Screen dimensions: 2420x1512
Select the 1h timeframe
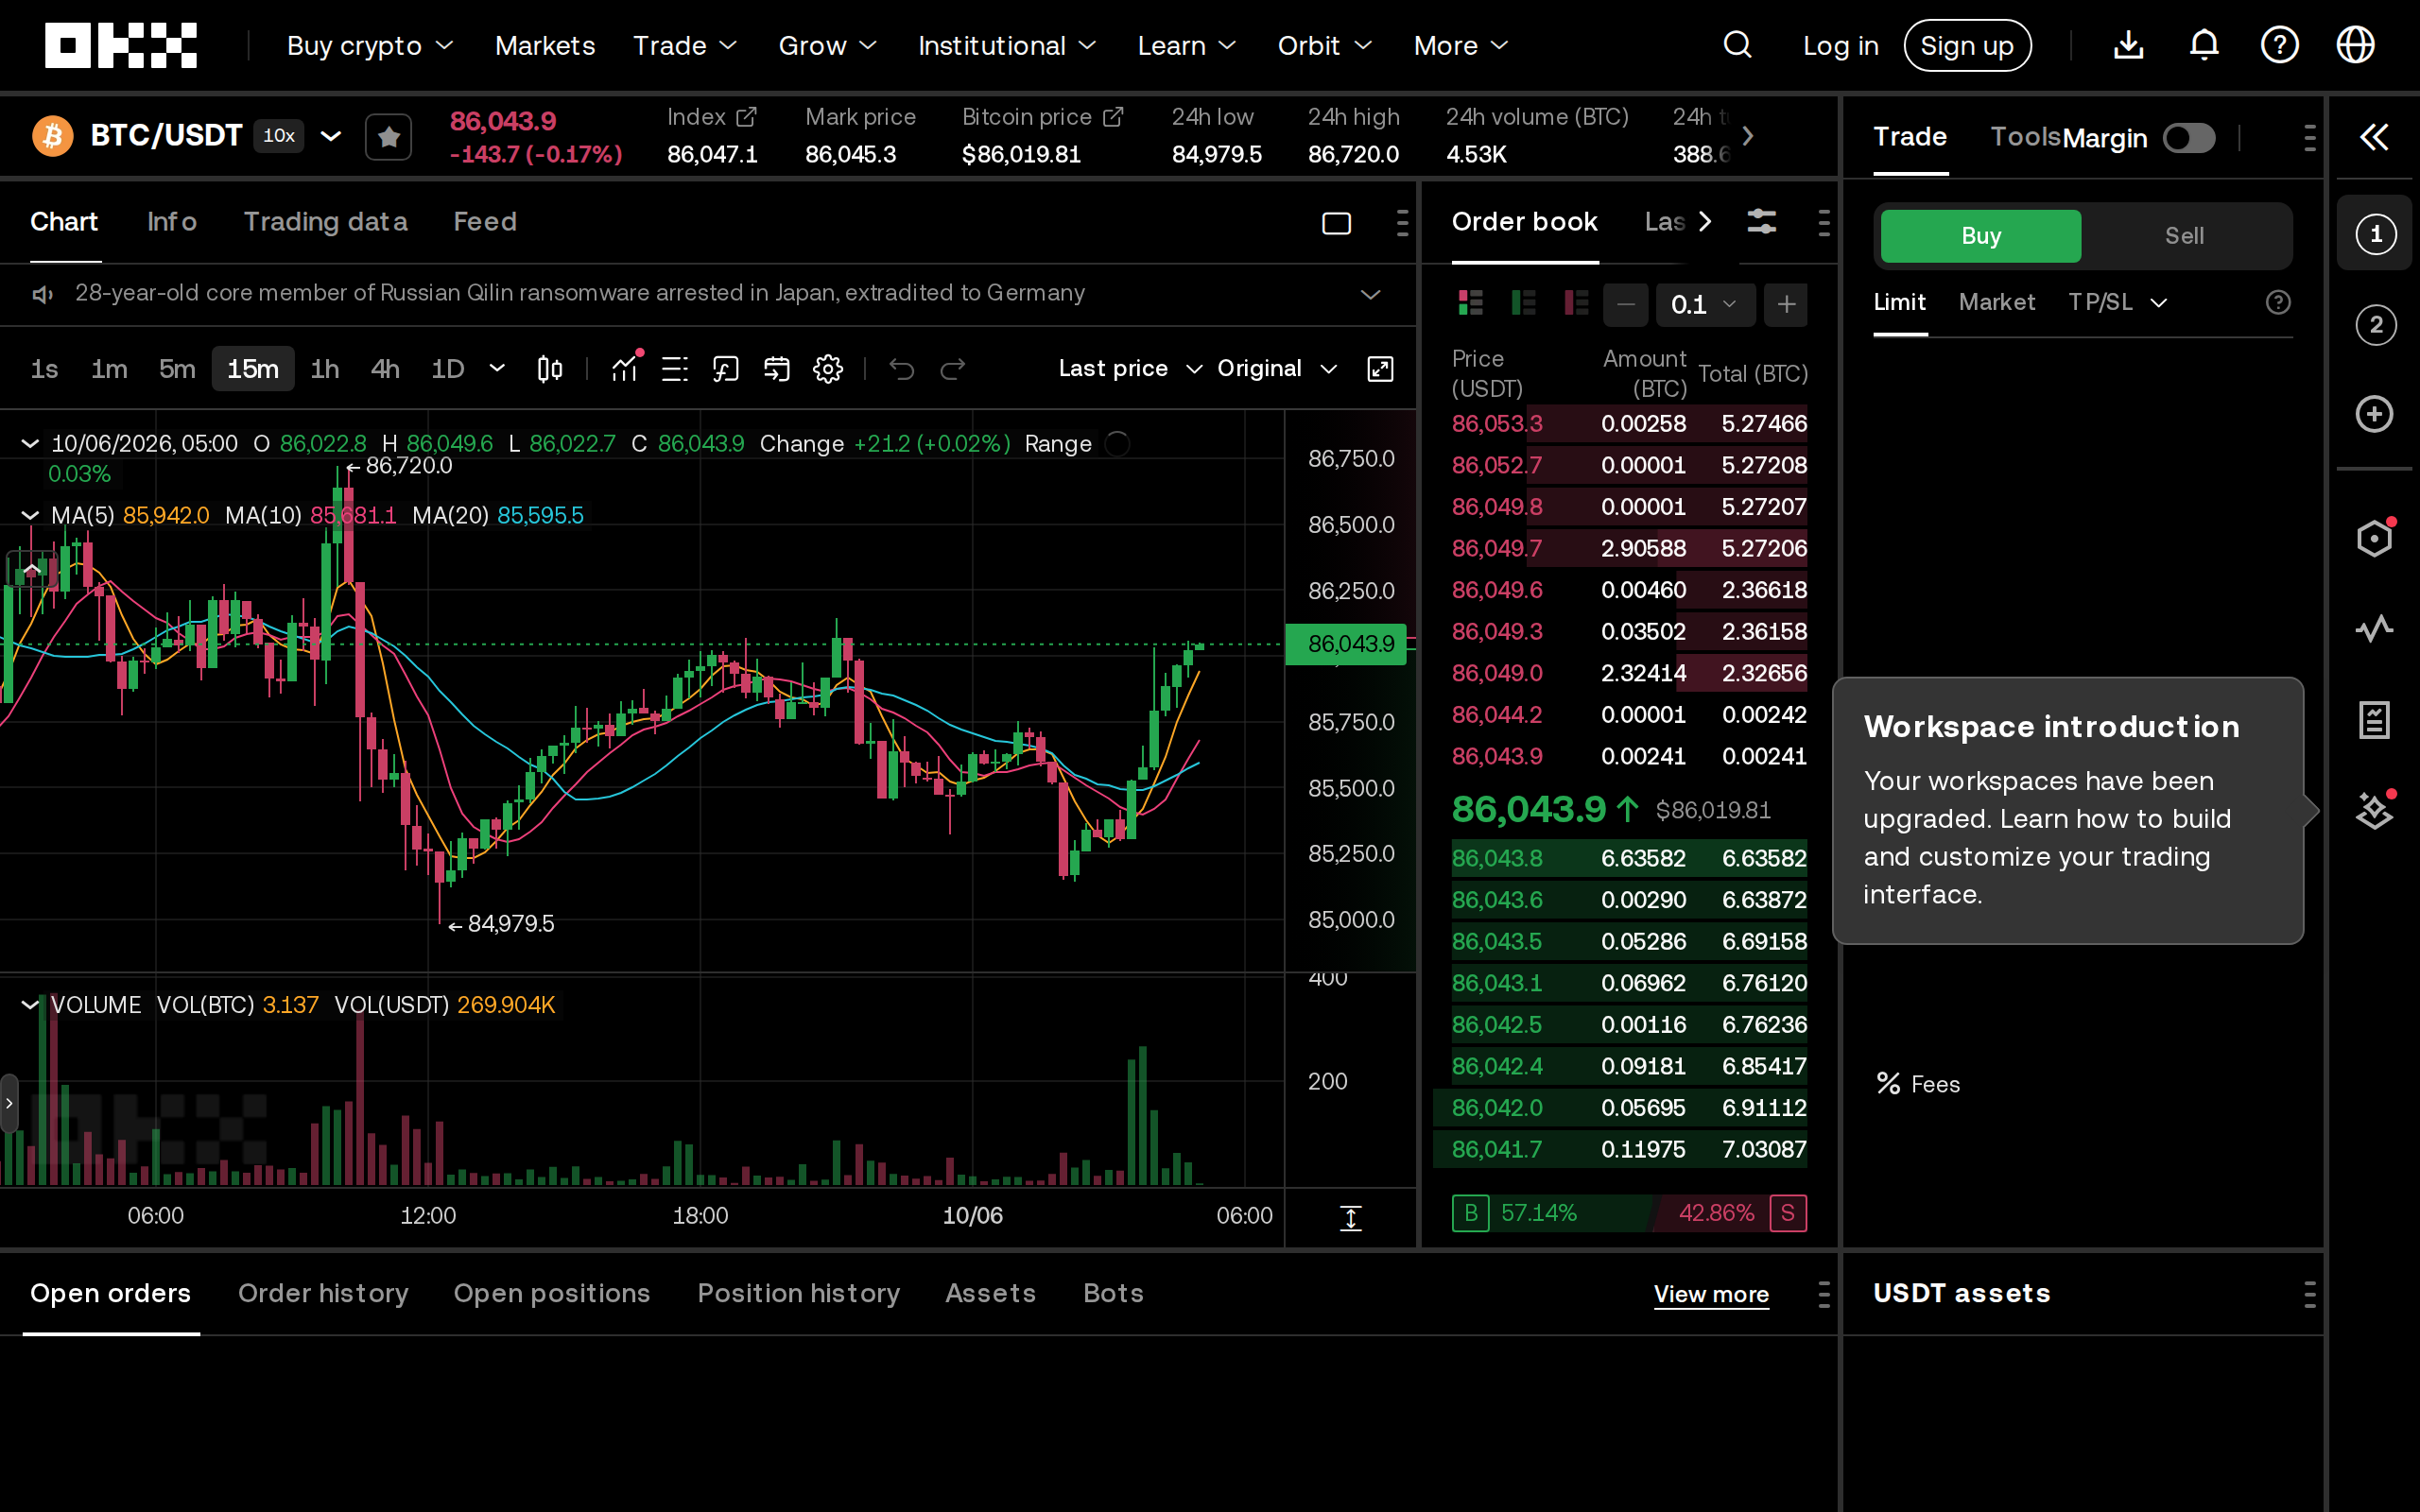(x=324, y=369)
